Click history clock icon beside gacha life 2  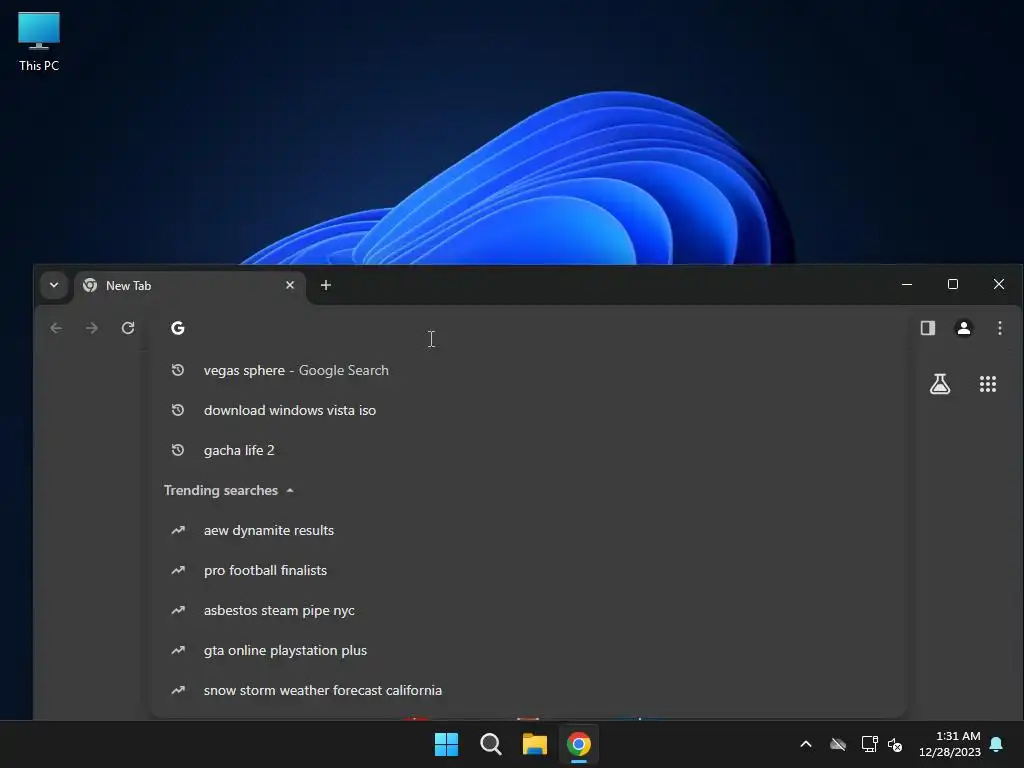[x=178, y=450]
